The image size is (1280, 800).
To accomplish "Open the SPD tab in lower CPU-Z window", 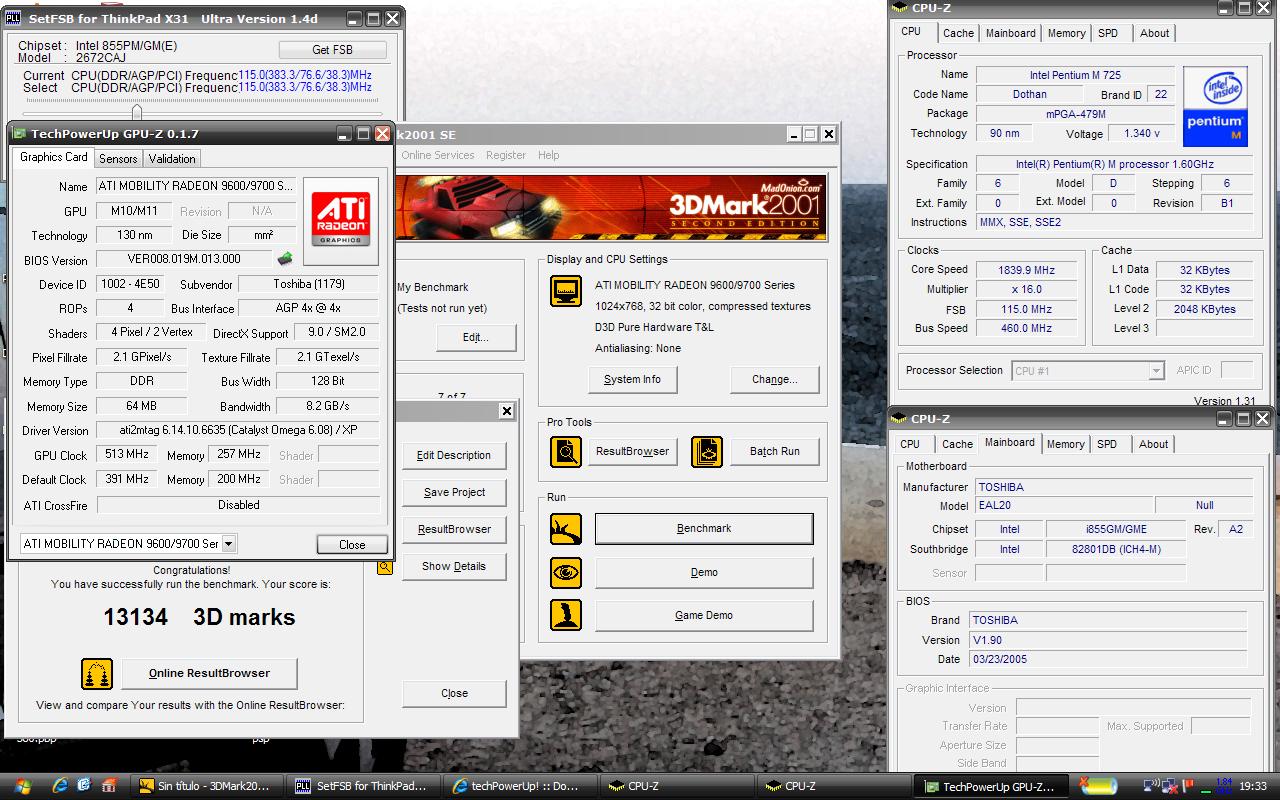I will pos(1107,444).
